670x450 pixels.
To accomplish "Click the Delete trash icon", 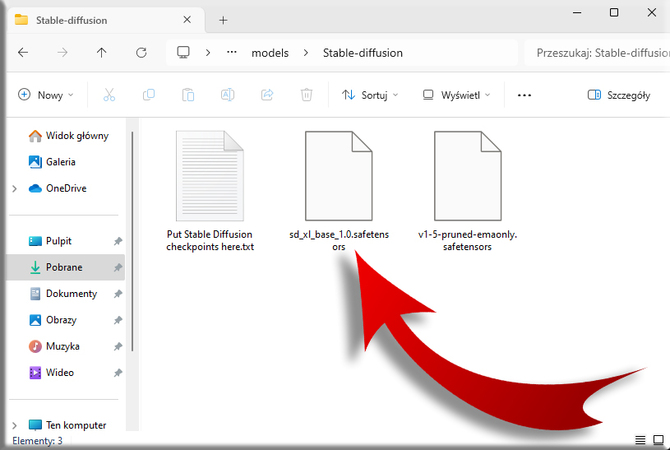I will click(x=306, y=94).
